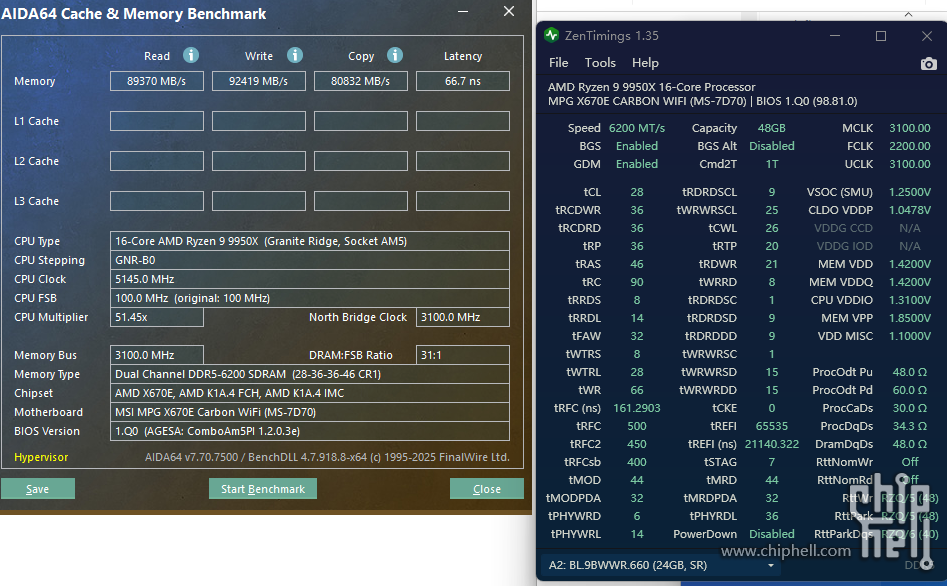Click the MEM VDD 1.4200V value
This screenshot has width=947, height=586.
(910, 264)
